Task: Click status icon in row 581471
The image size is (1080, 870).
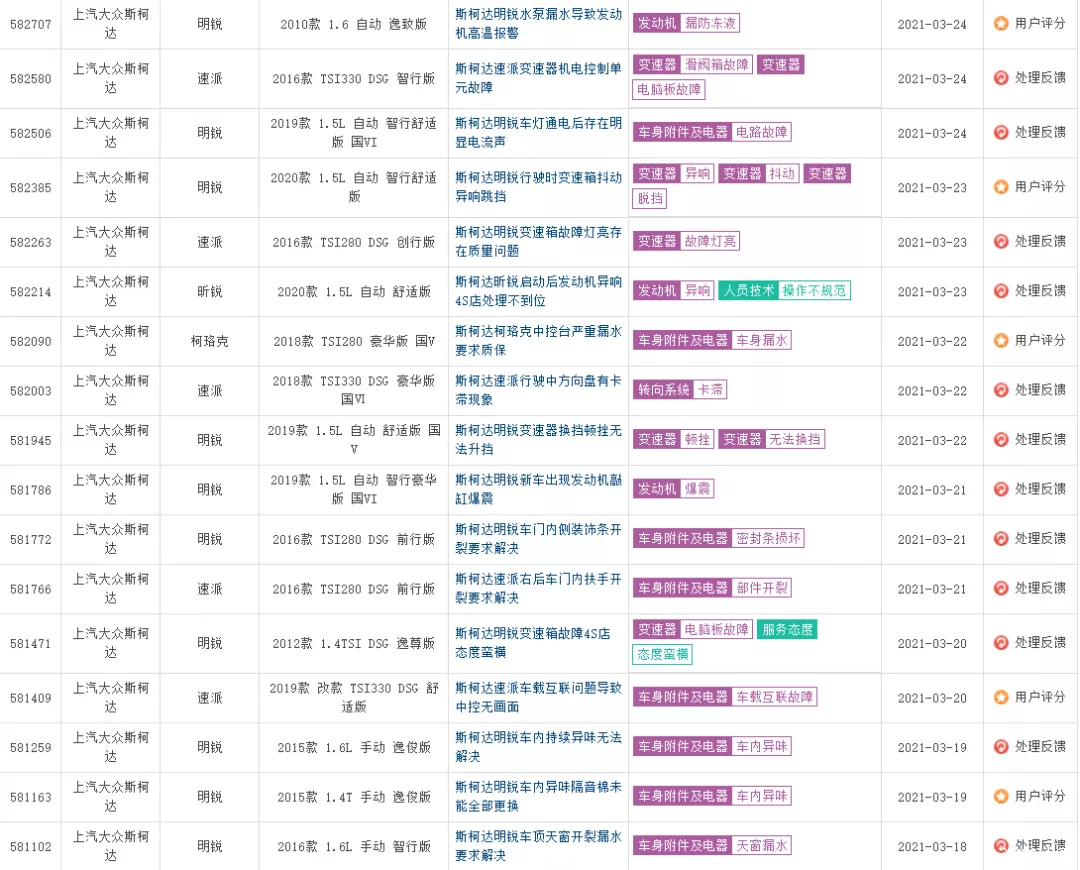Action: (x=1001, y=643)
